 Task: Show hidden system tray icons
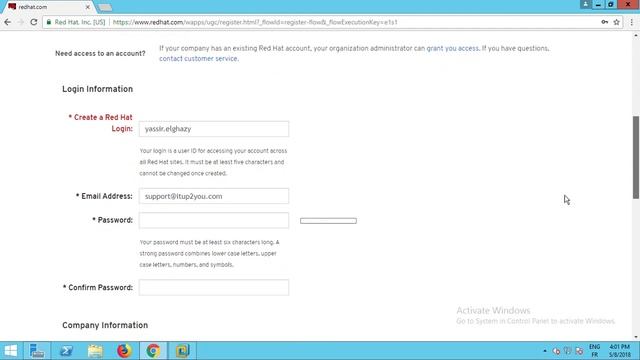(x=544, y=351)
